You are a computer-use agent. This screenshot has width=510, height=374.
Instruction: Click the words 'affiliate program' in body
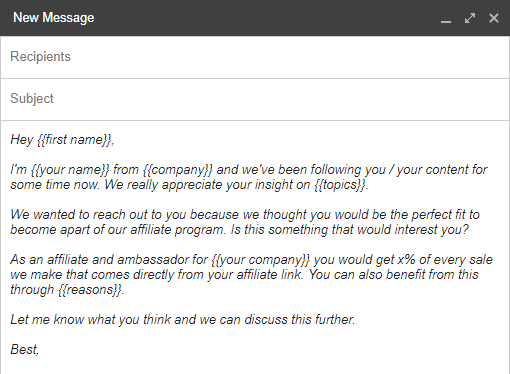pos(177,230)
